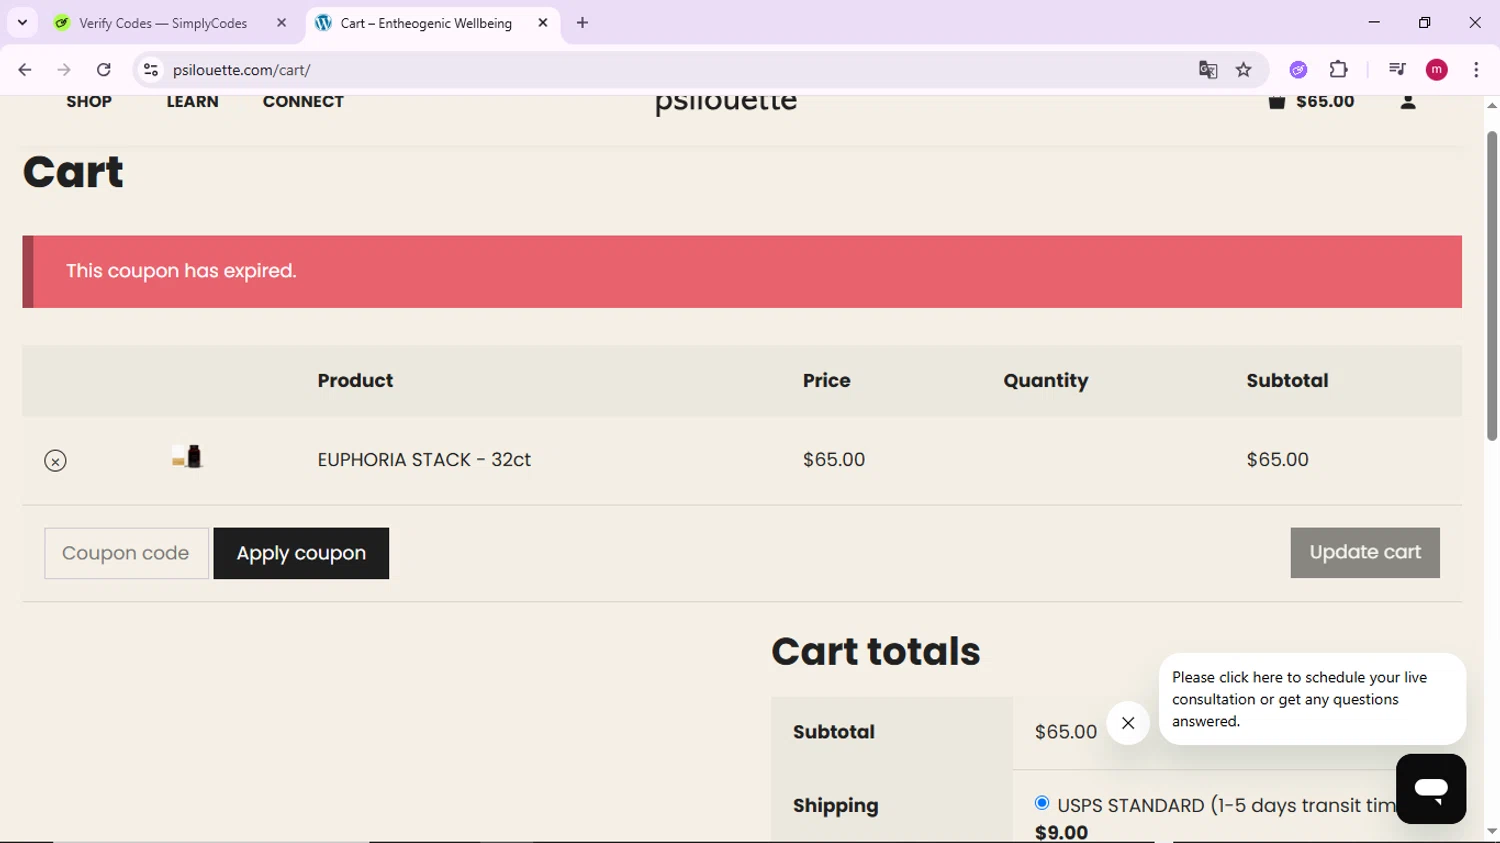
Task: Close the Verify Codes SimplyCodes tab
Action: point(281,23)
